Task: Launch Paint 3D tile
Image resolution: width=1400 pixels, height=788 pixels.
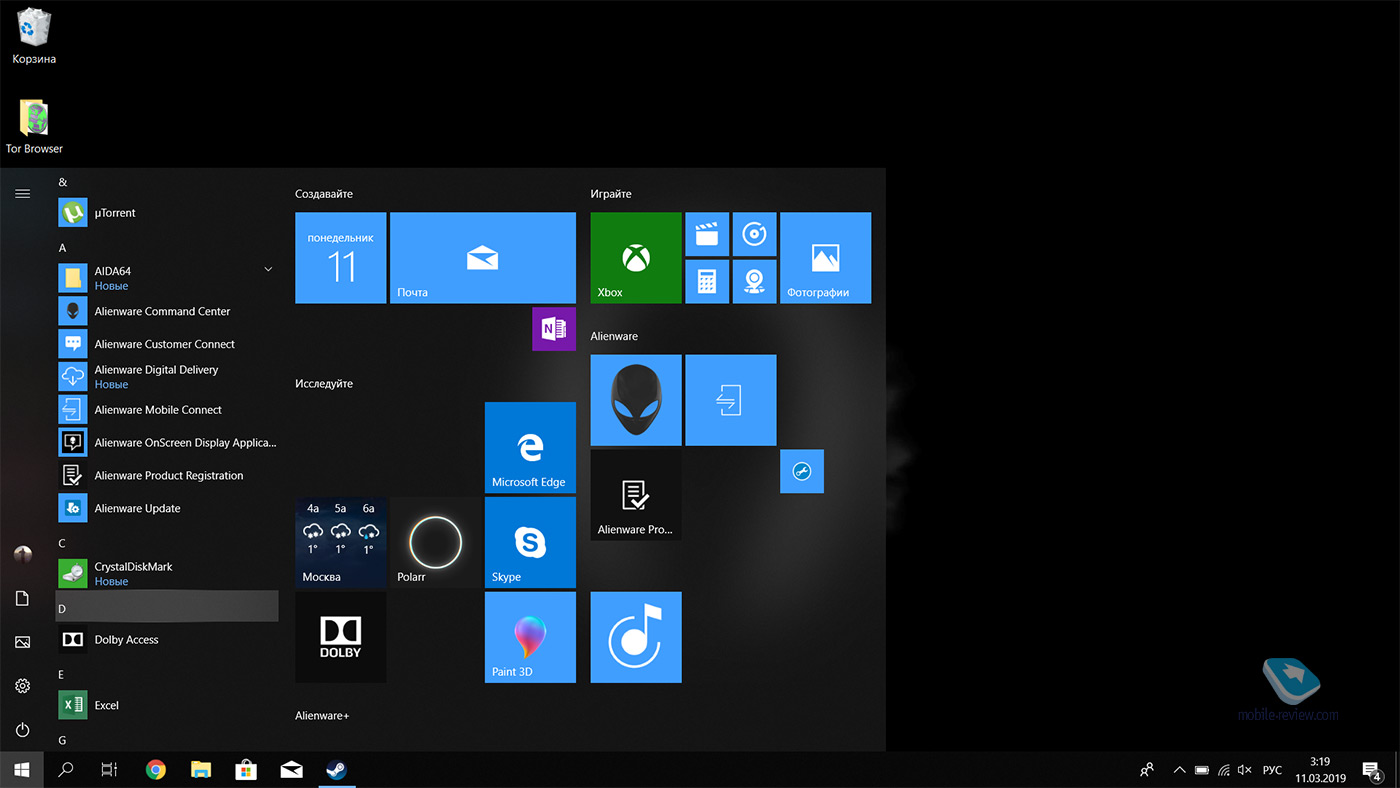Action: coord(530,638)
